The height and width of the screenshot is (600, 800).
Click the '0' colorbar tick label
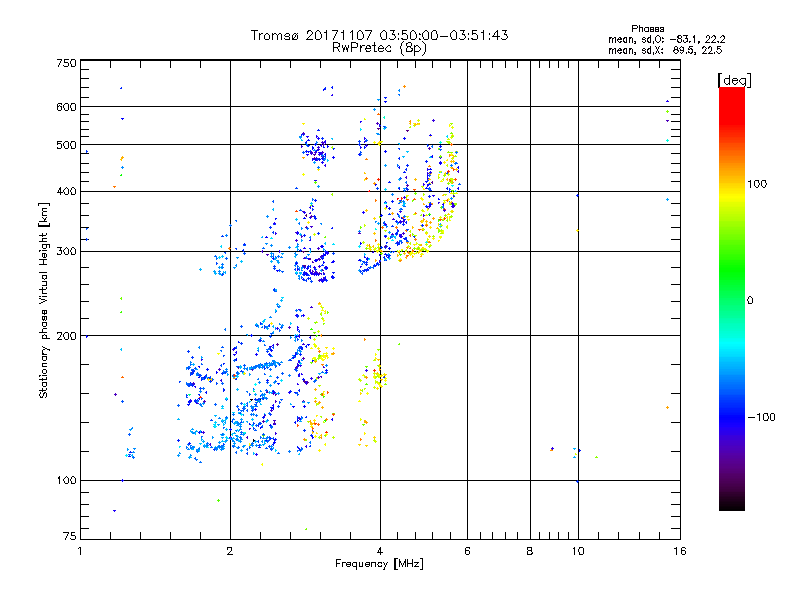tap(749, 300)
